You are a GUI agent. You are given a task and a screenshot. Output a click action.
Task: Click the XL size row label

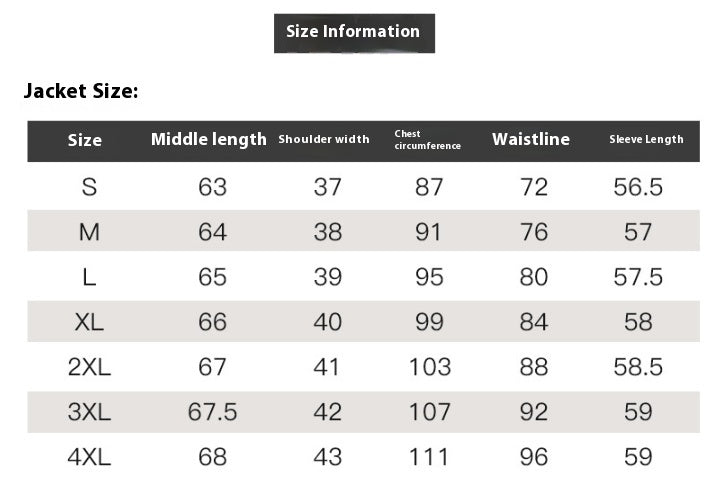pyautogui.click(x=89, y=322)
